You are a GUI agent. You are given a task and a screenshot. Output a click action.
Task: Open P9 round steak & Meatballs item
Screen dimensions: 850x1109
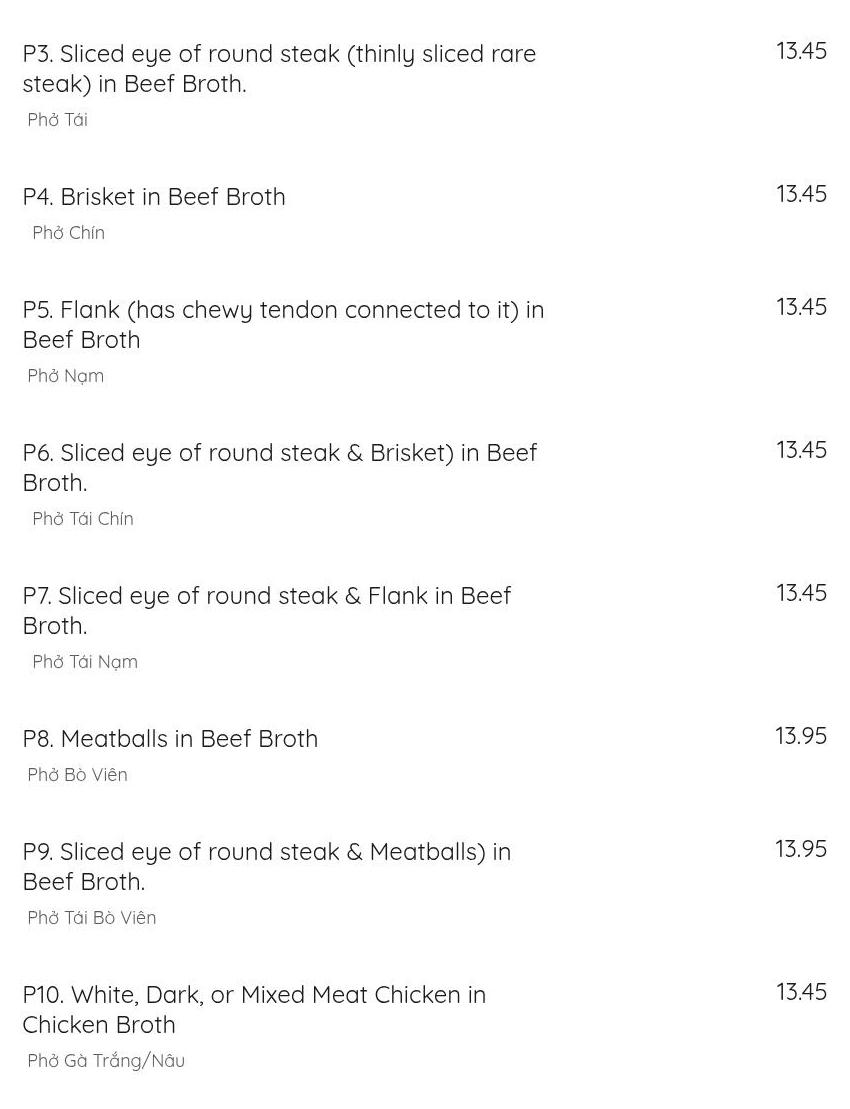(267, 866)
